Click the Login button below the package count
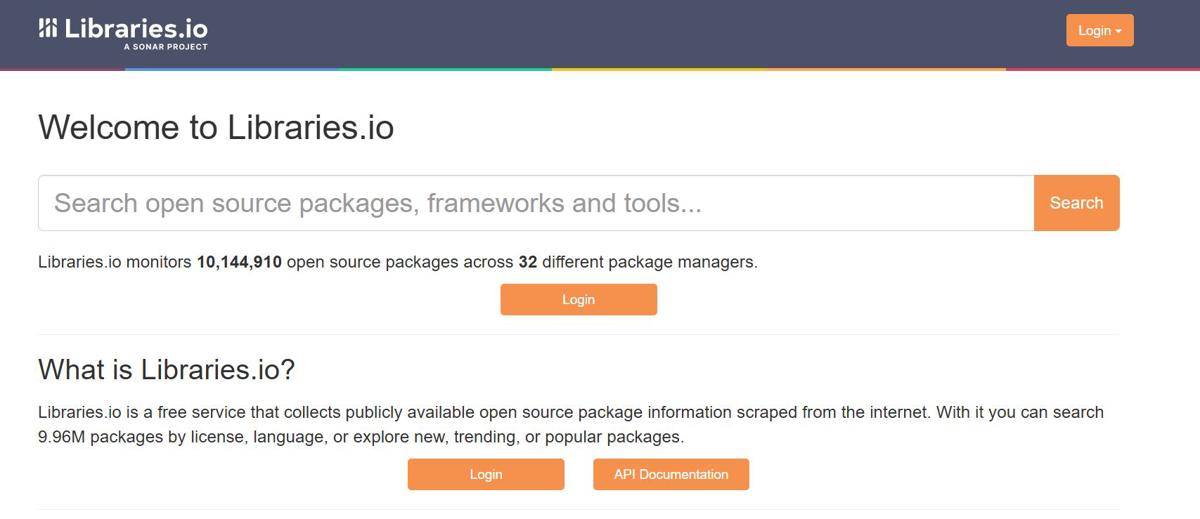The image size is (1200, 519). click(578, 299)
